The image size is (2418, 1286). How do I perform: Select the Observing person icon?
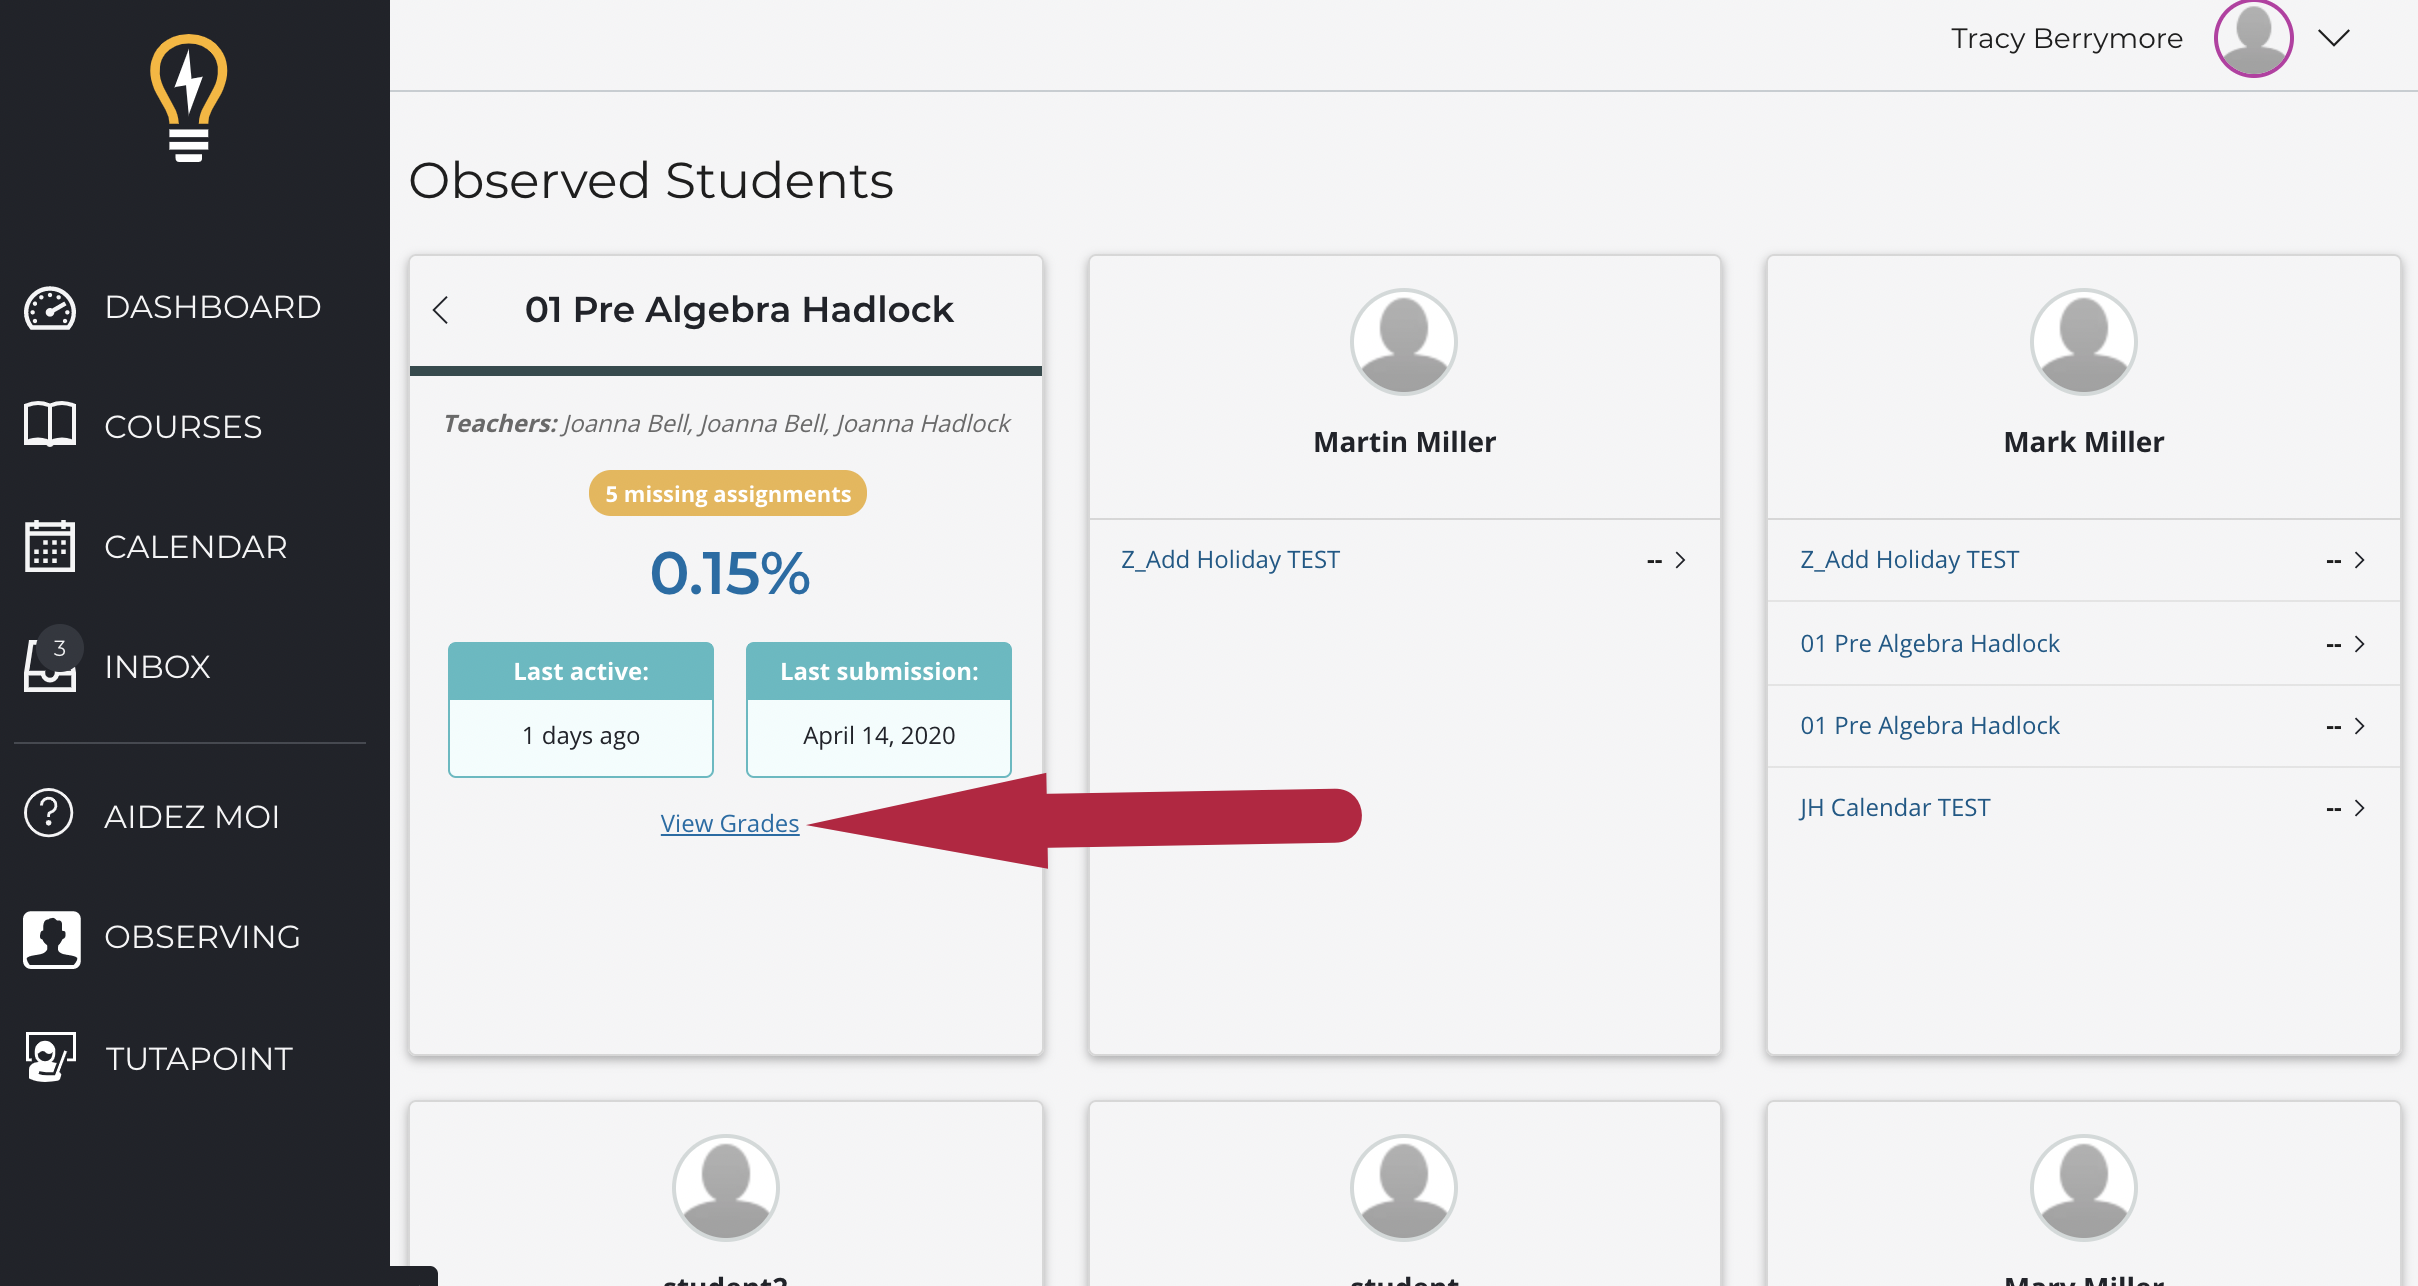pos(51,939)
